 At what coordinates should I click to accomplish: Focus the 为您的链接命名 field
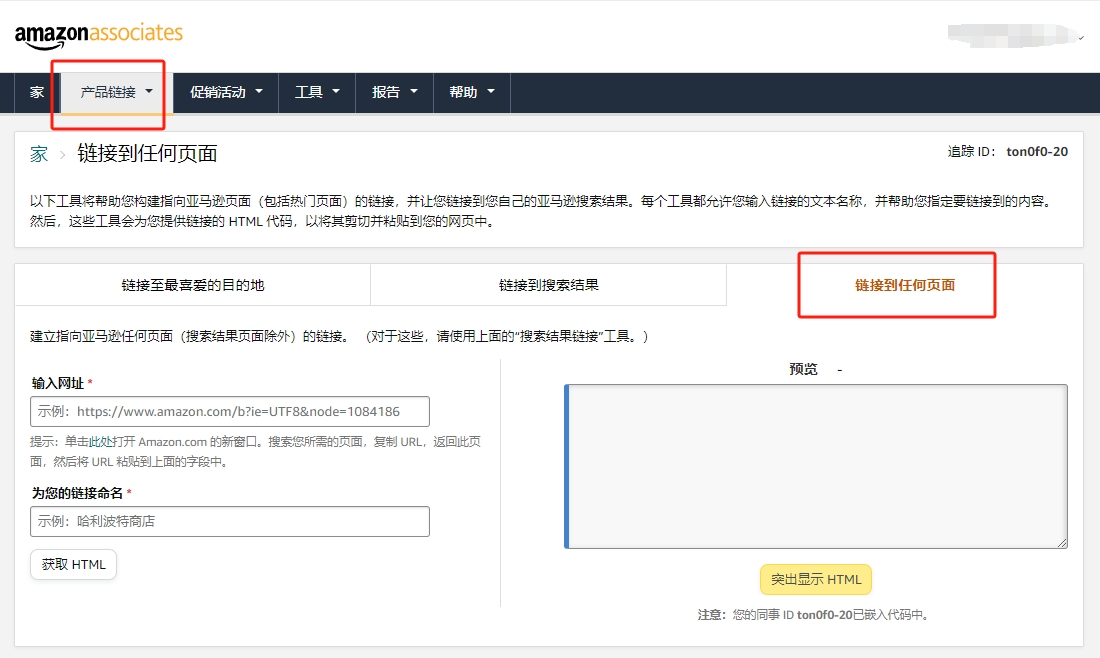tap(229, 521)
